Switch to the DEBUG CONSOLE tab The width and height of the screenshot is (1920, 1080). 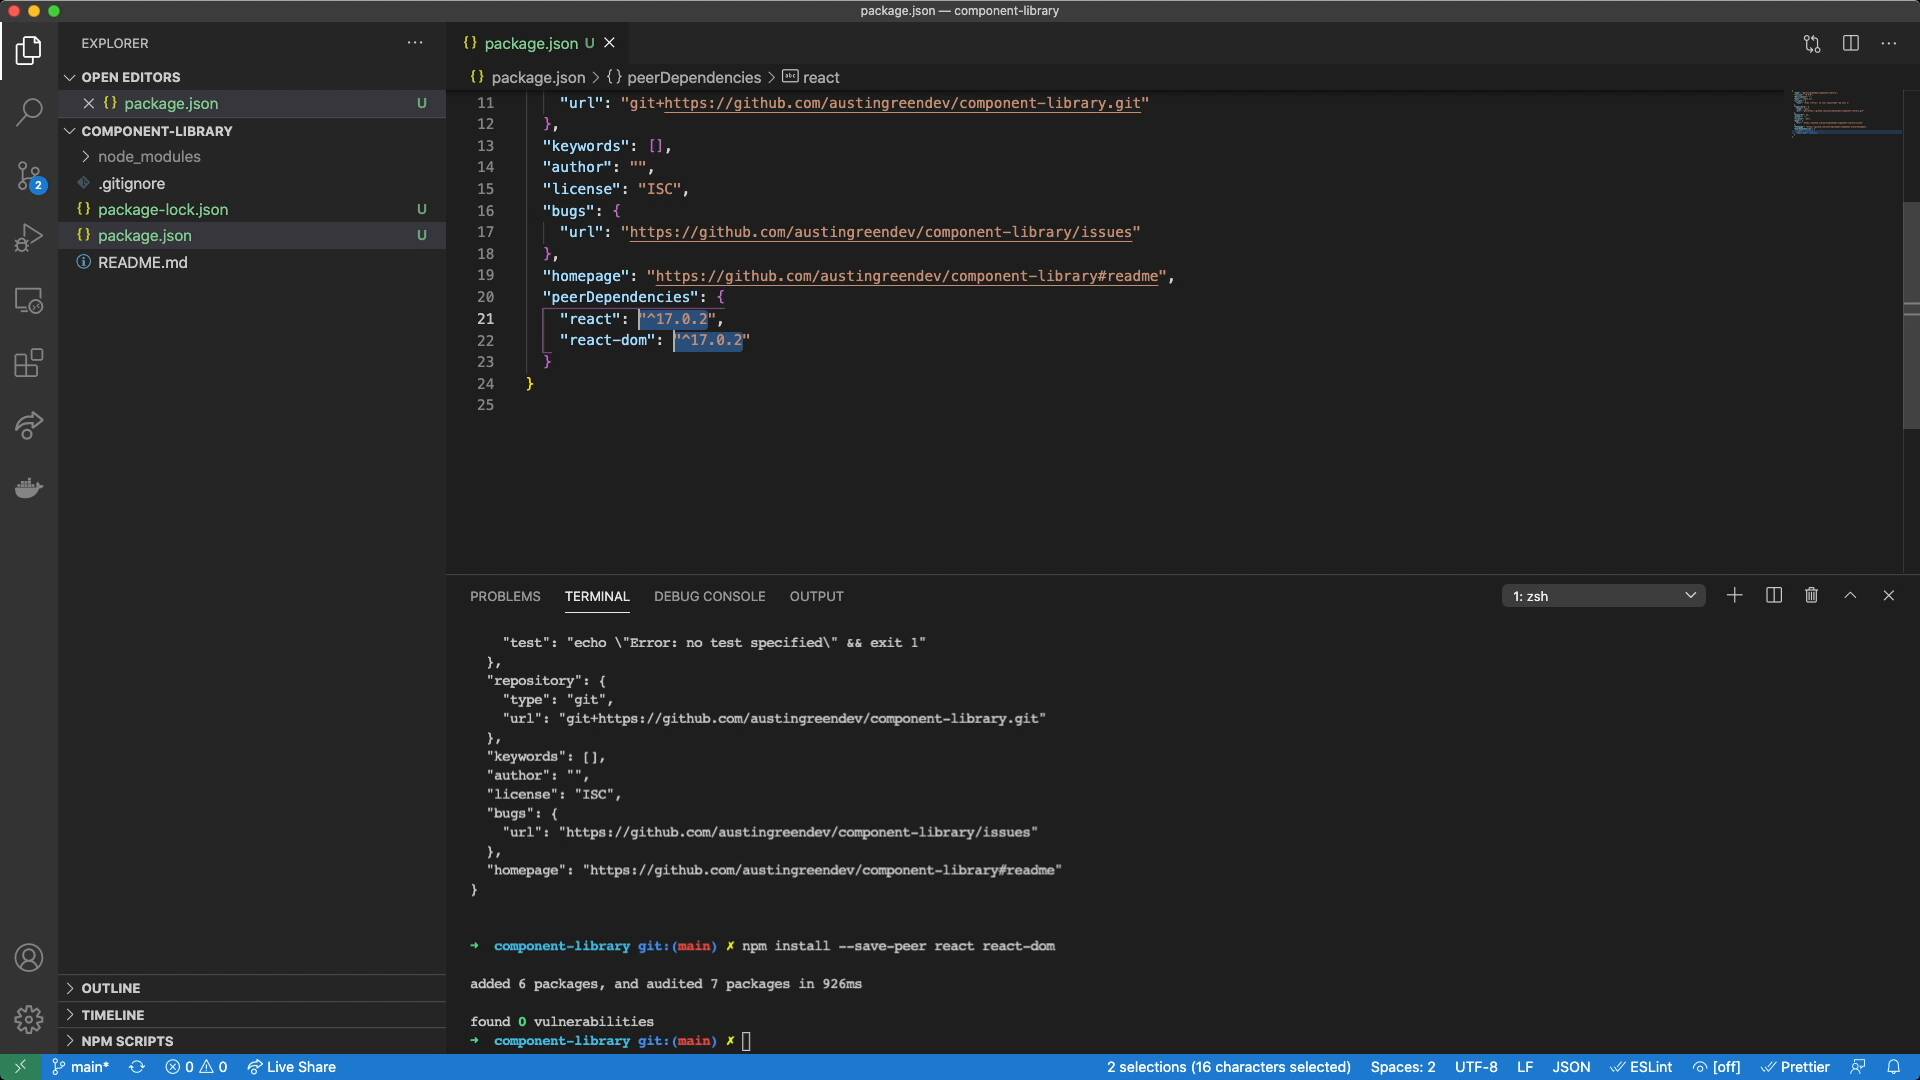click(x=710, y=596)
